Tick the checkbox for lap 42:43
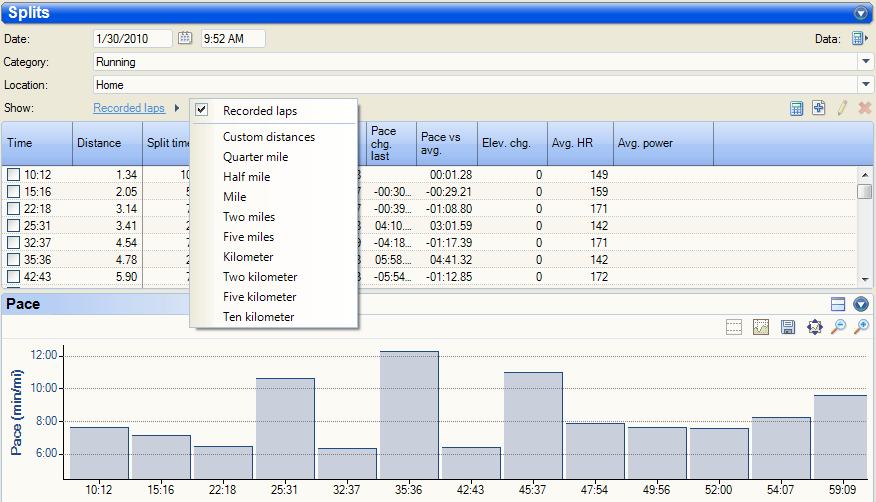Viewport: 876px width, 502px height. (x=13, y=276)
